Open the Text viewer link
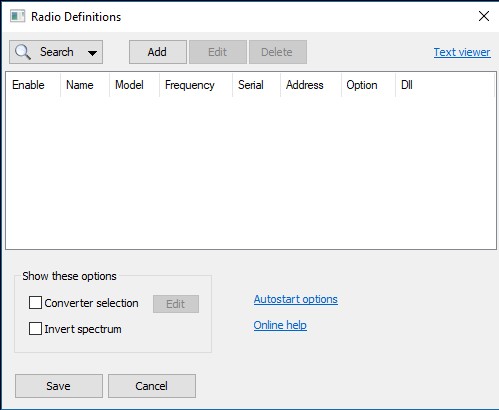Viewport: 499px width, 410px height. click(462, 52)
